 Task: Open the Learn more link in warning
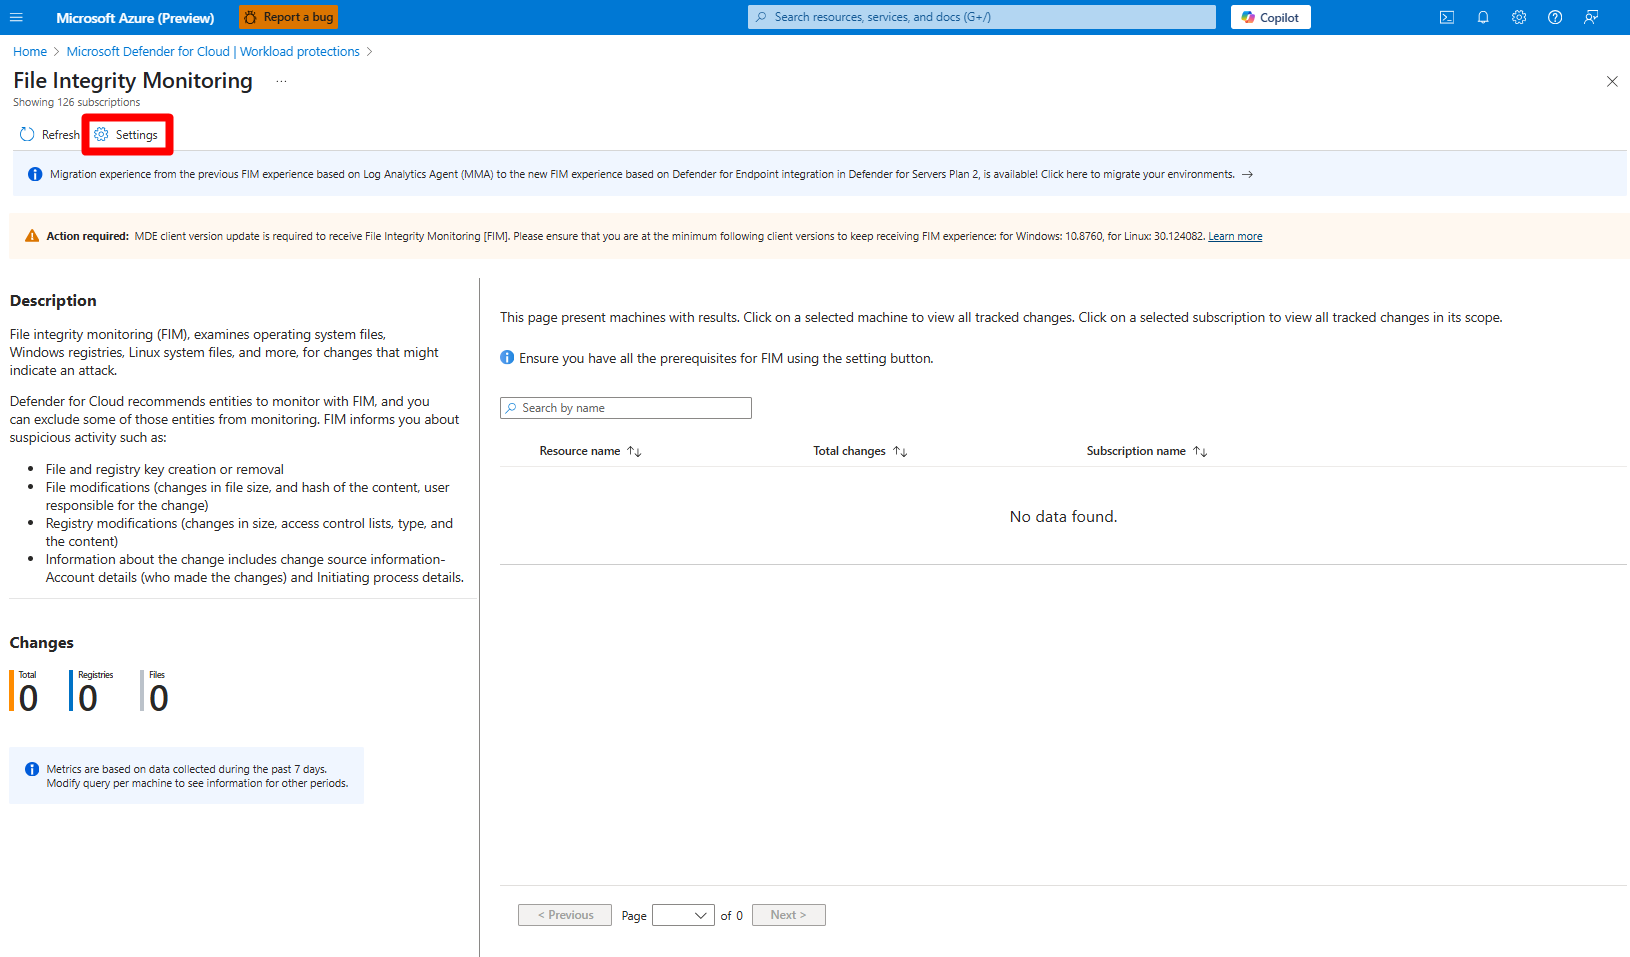point(1234,237)
